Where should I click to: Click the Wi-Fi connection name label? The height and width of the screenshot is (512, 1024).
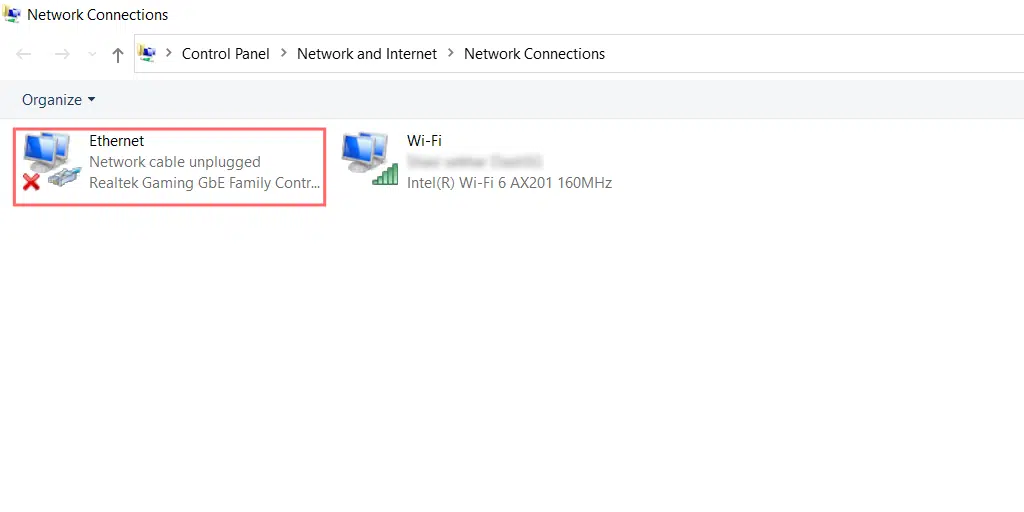point(424,140)
